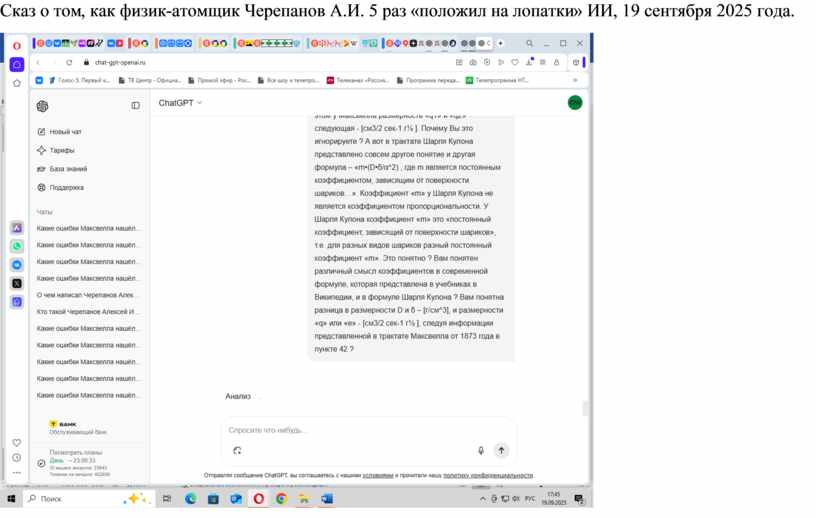Click the 'Анализ' status text
Screen dimensions: 816x518
pos(238,397)
